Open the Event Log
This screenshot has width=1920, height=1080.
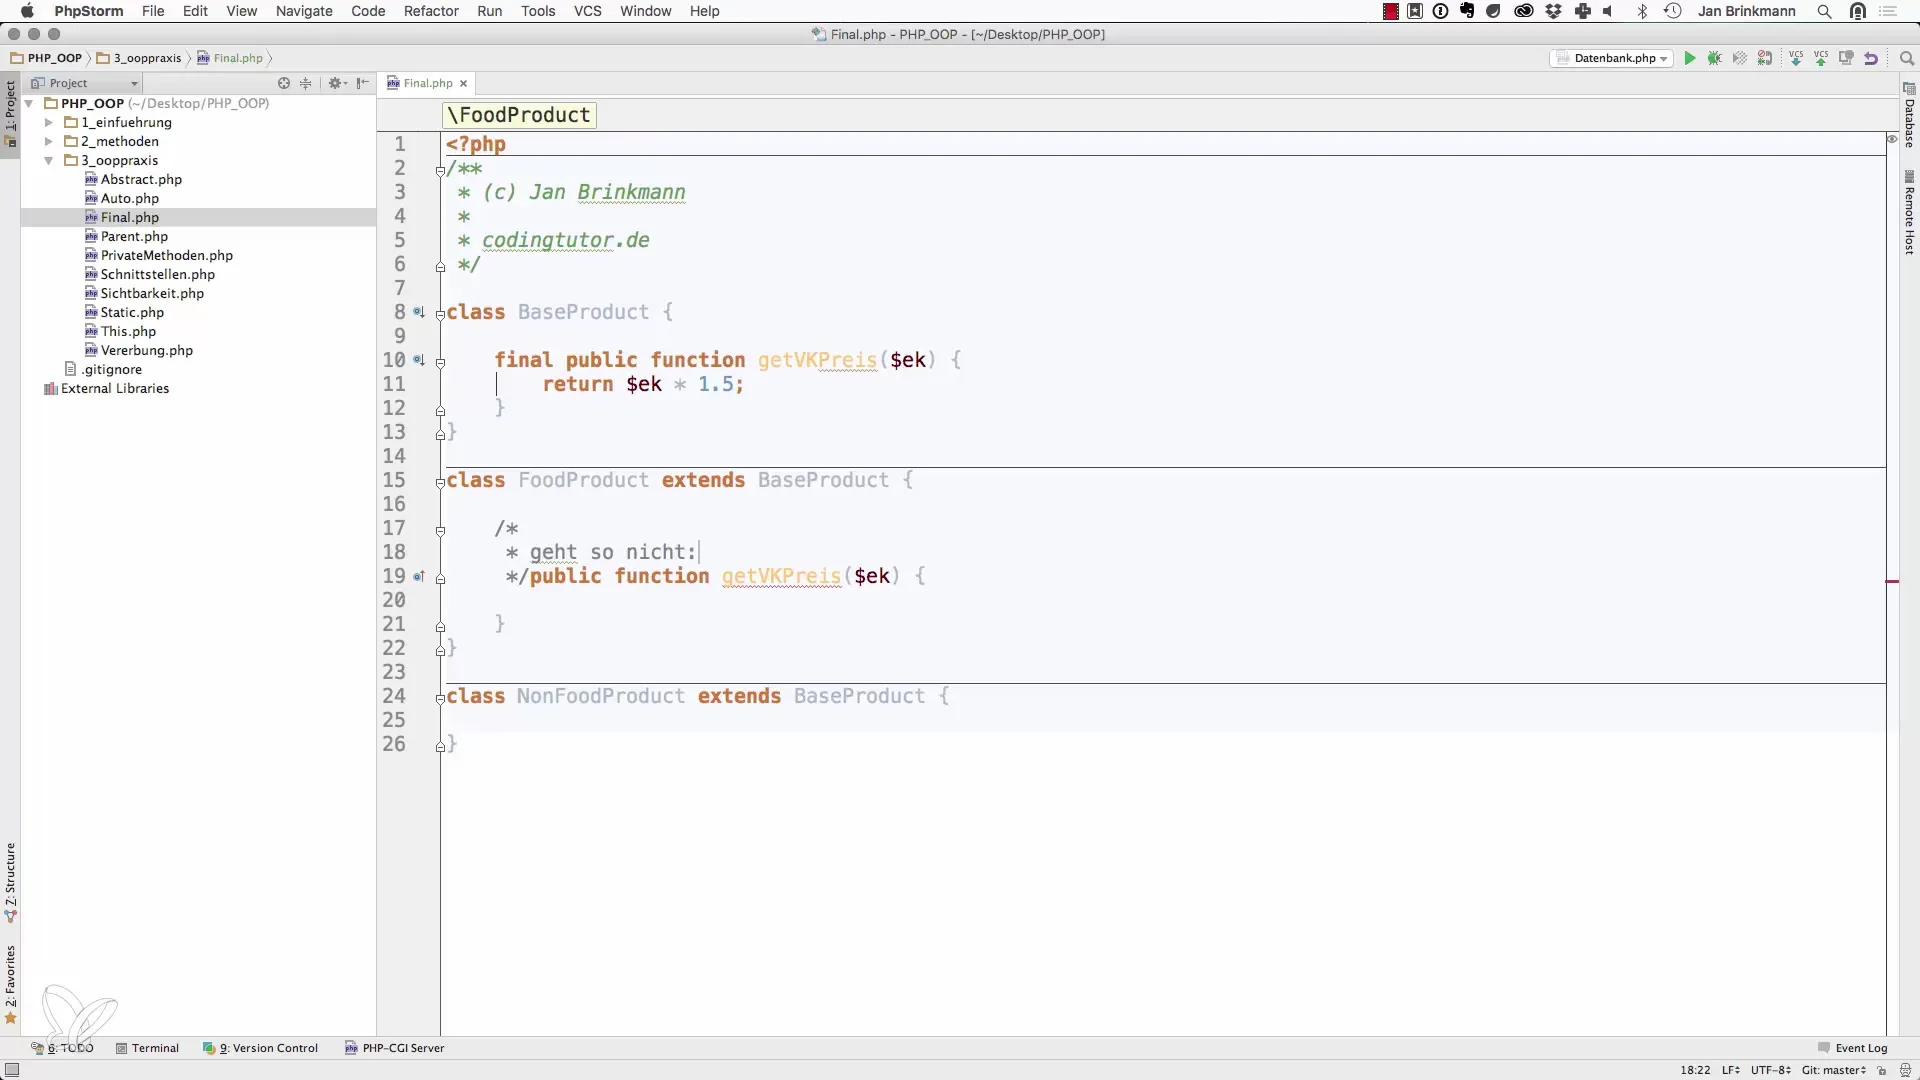pyautogui.click(x=1852, y=1048)
